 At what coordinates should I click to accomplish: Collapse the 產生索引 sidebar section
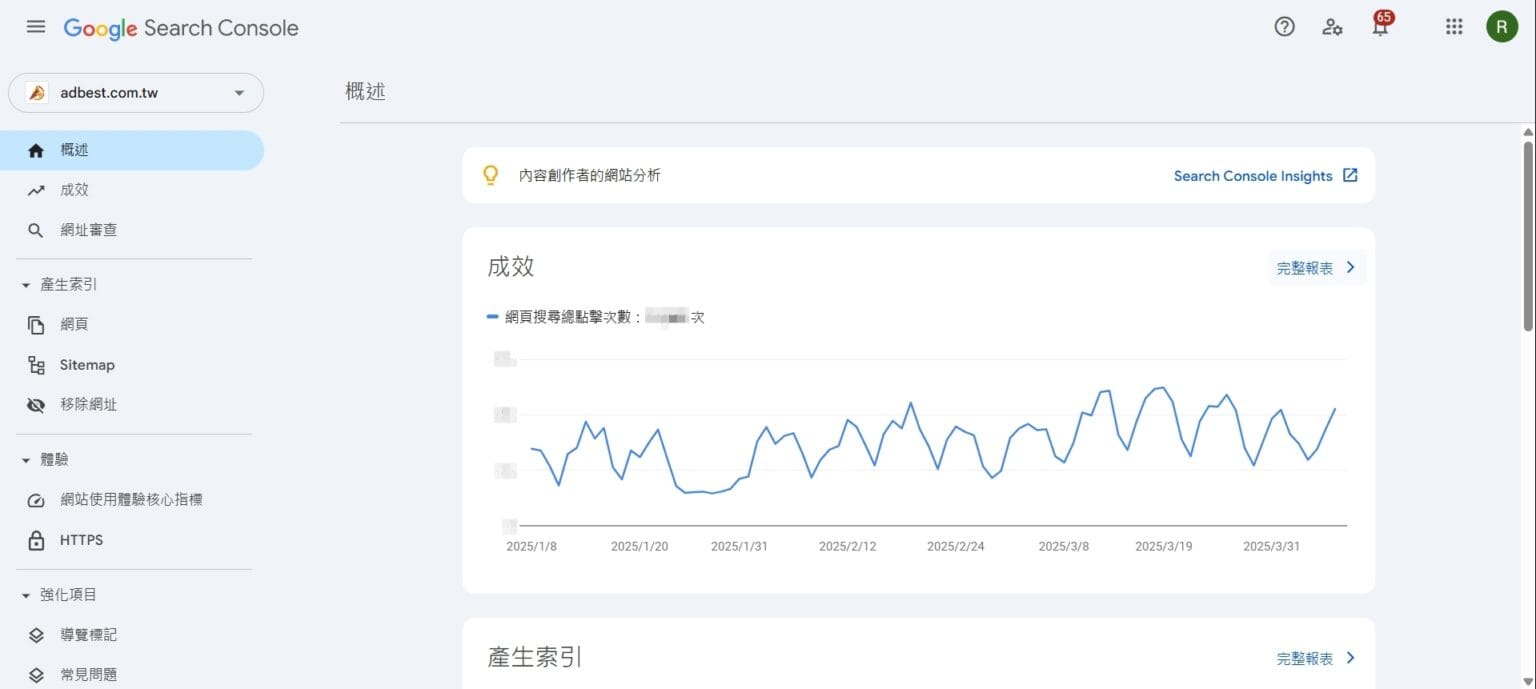click(x=26, y=285)
